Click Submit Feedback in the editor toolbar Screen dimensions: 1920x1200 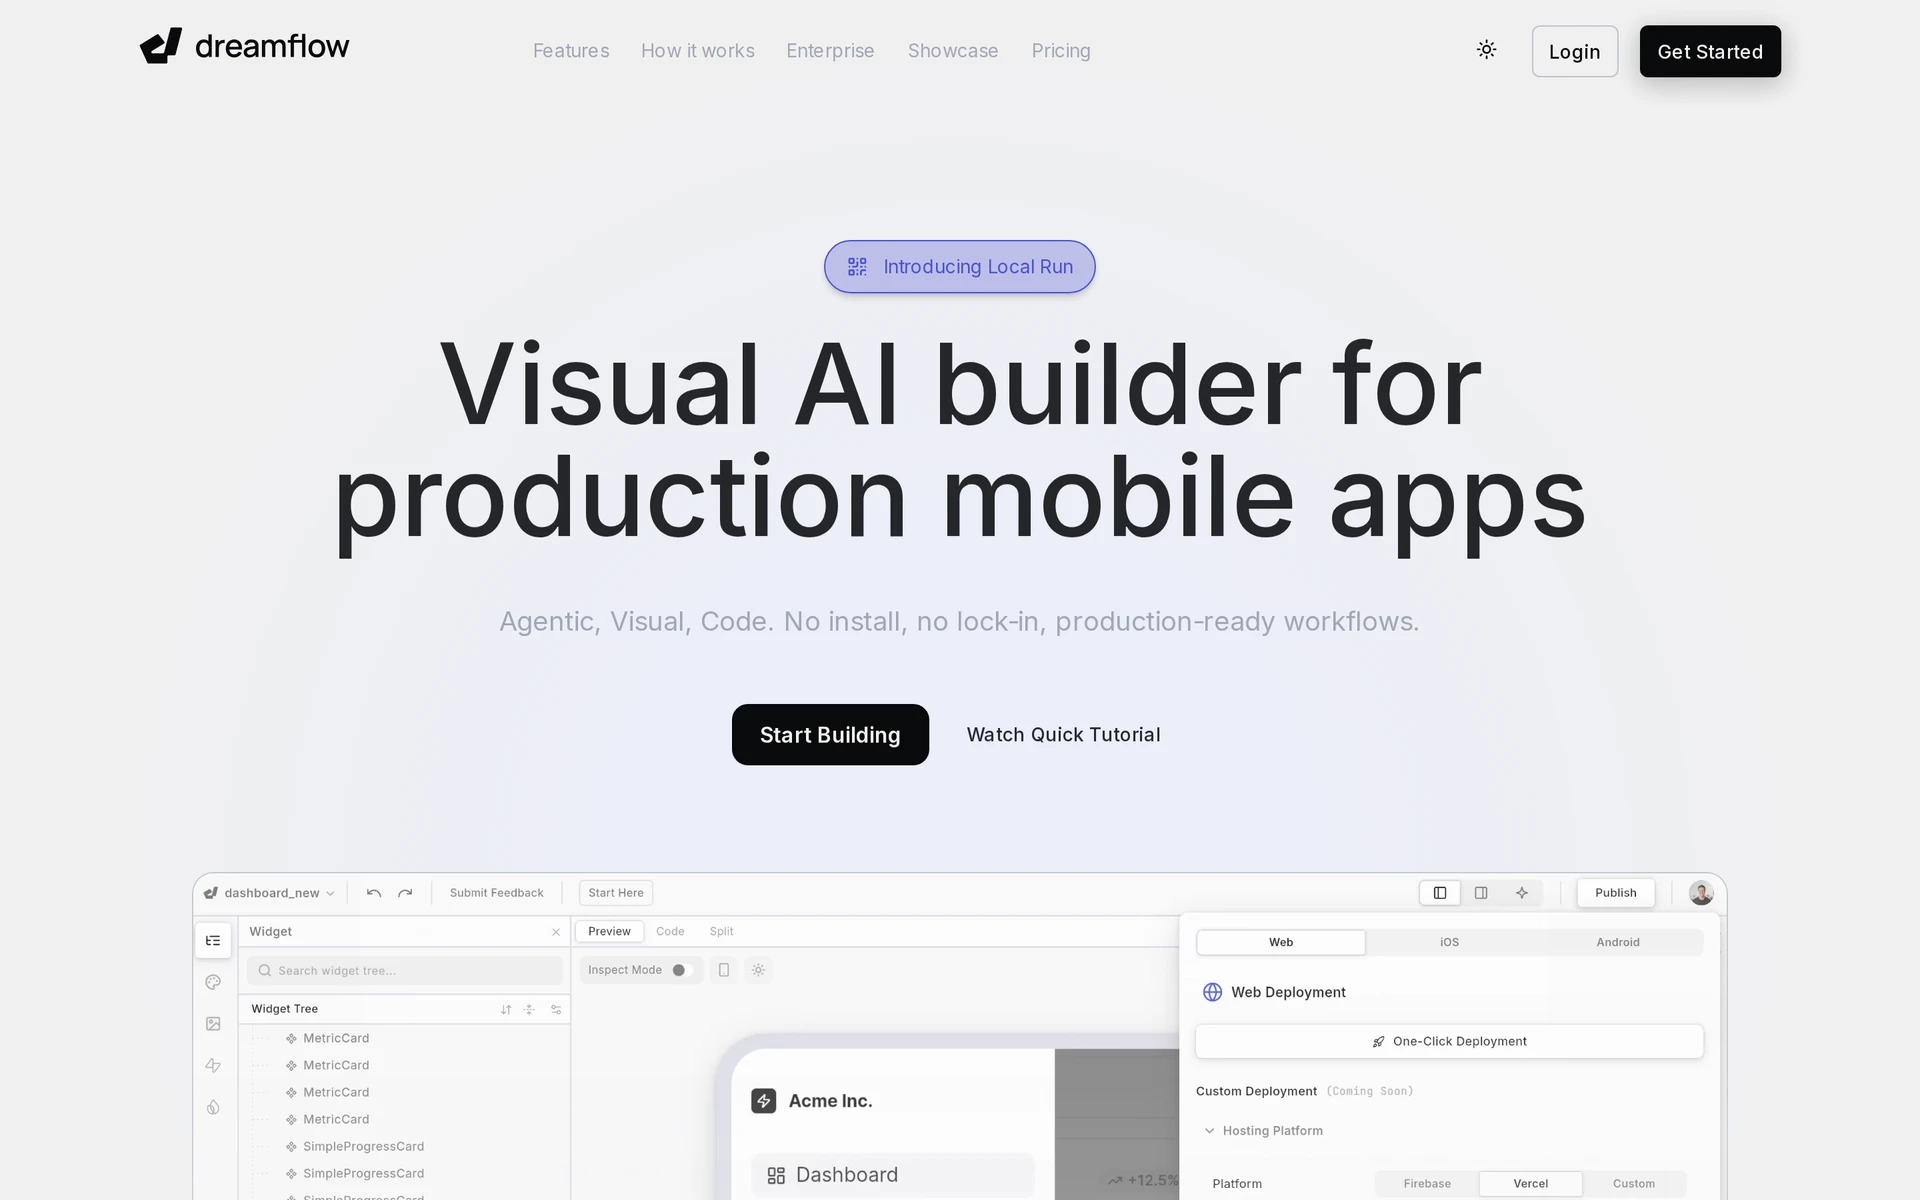point(497,893)
